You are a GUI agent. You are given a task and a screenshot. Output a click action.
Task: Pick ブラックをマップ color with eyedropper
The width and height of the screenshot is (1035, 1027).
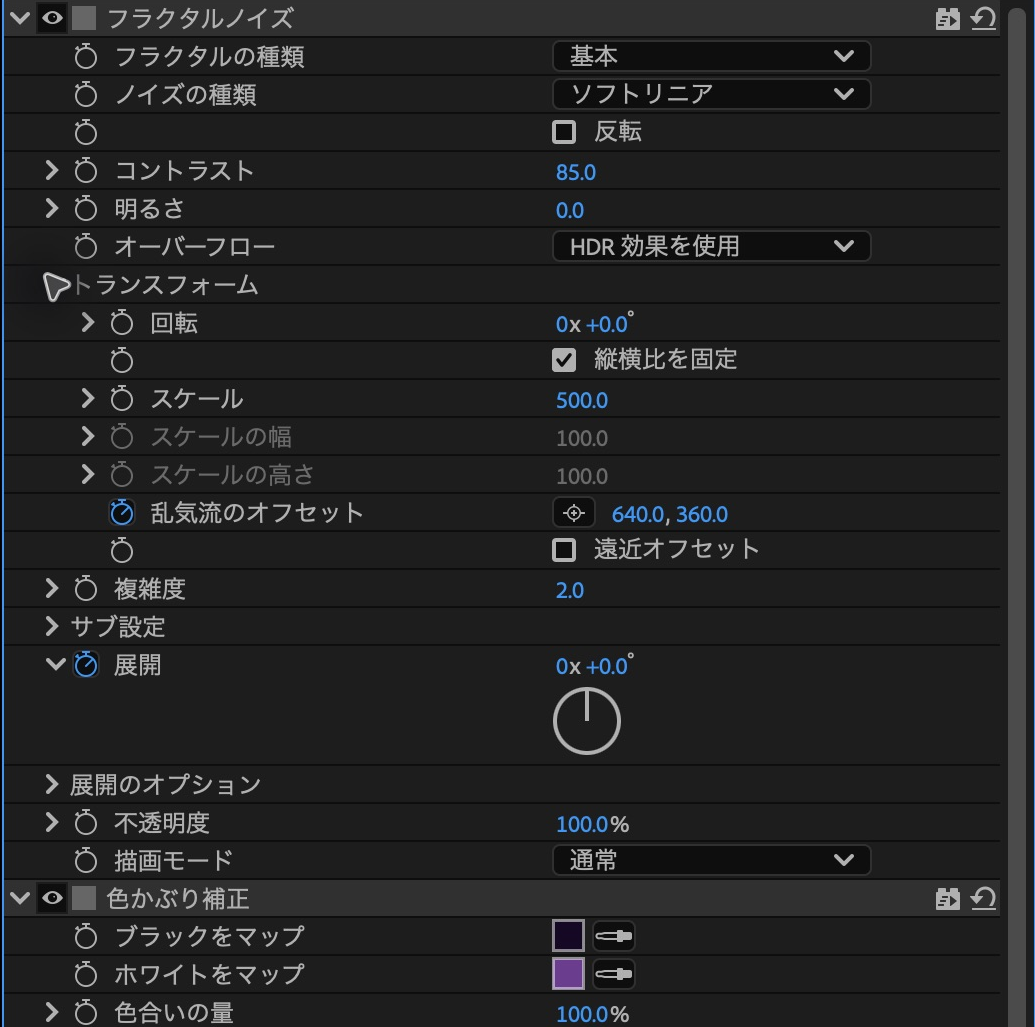[x=614, y=936]
